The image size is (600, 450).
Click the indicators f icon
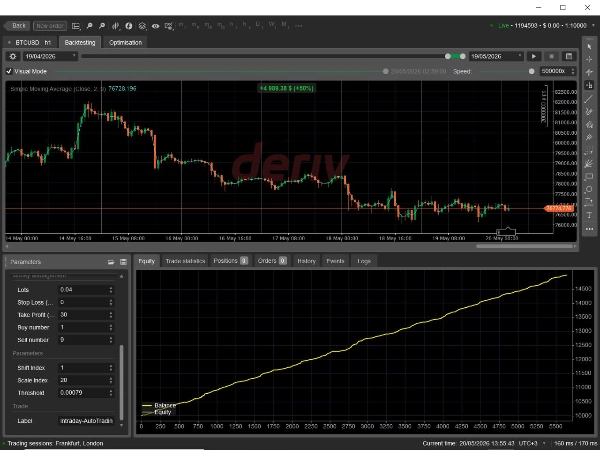(129, 26)
